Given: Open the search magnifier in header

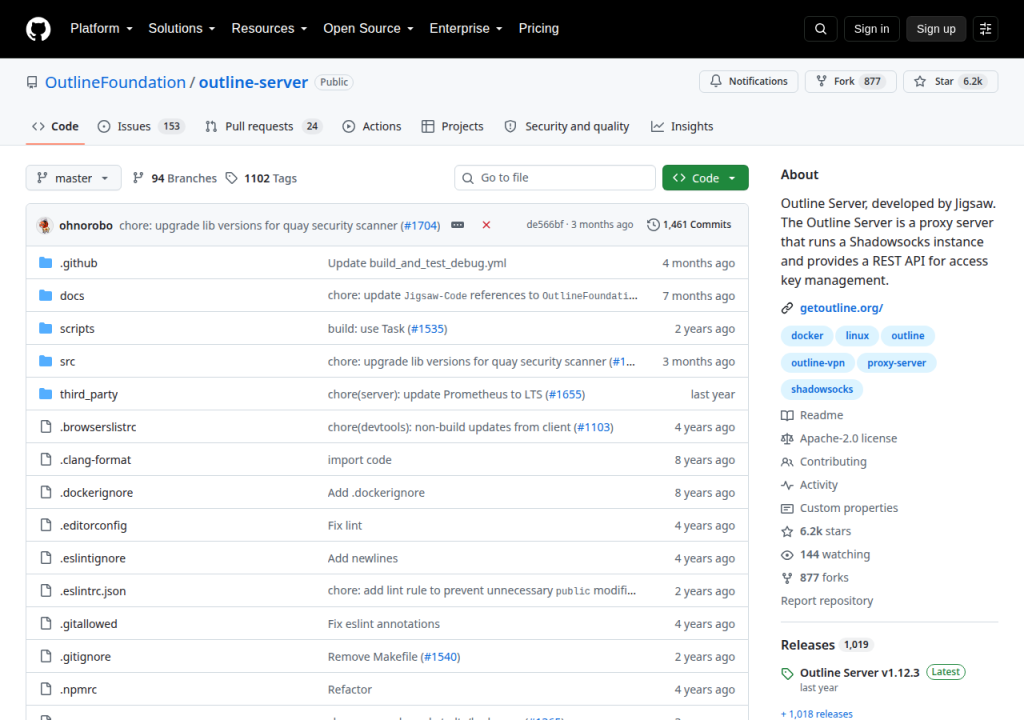Looking at the screenshot, I should tap(820, 29).
